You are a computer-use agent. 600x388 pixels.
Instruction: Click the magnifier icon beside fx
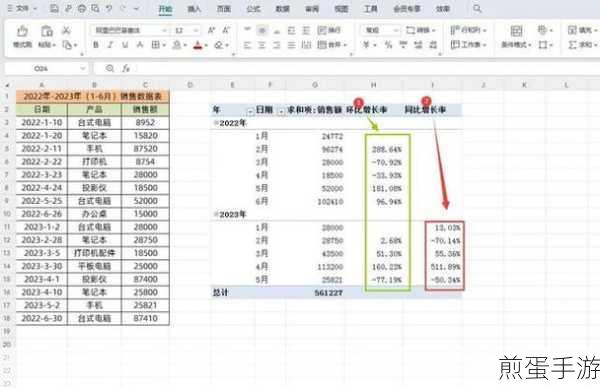[x=109, y=68]
